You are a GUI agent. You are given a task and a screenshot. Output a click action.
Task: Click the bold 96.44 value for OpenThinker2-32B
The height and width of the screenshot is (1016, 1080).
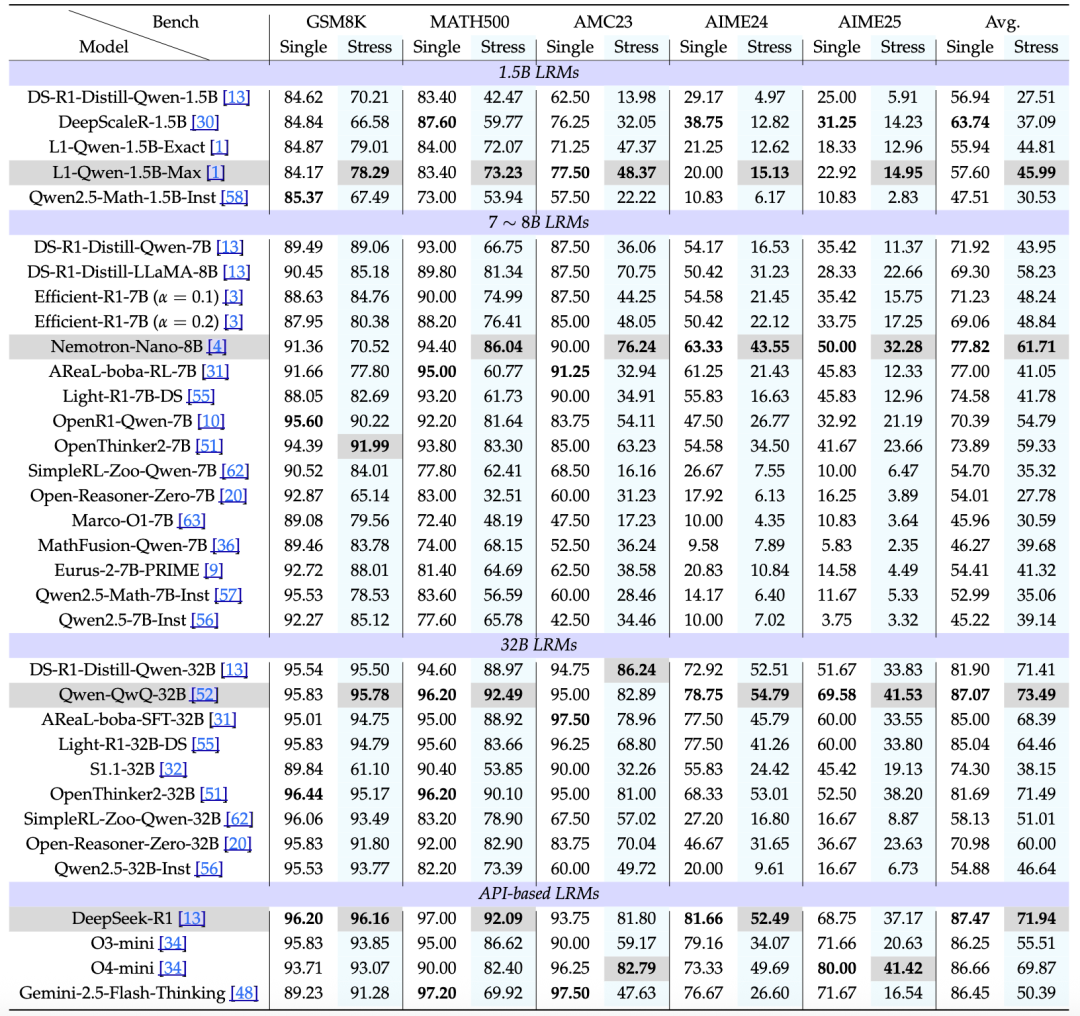303,794
